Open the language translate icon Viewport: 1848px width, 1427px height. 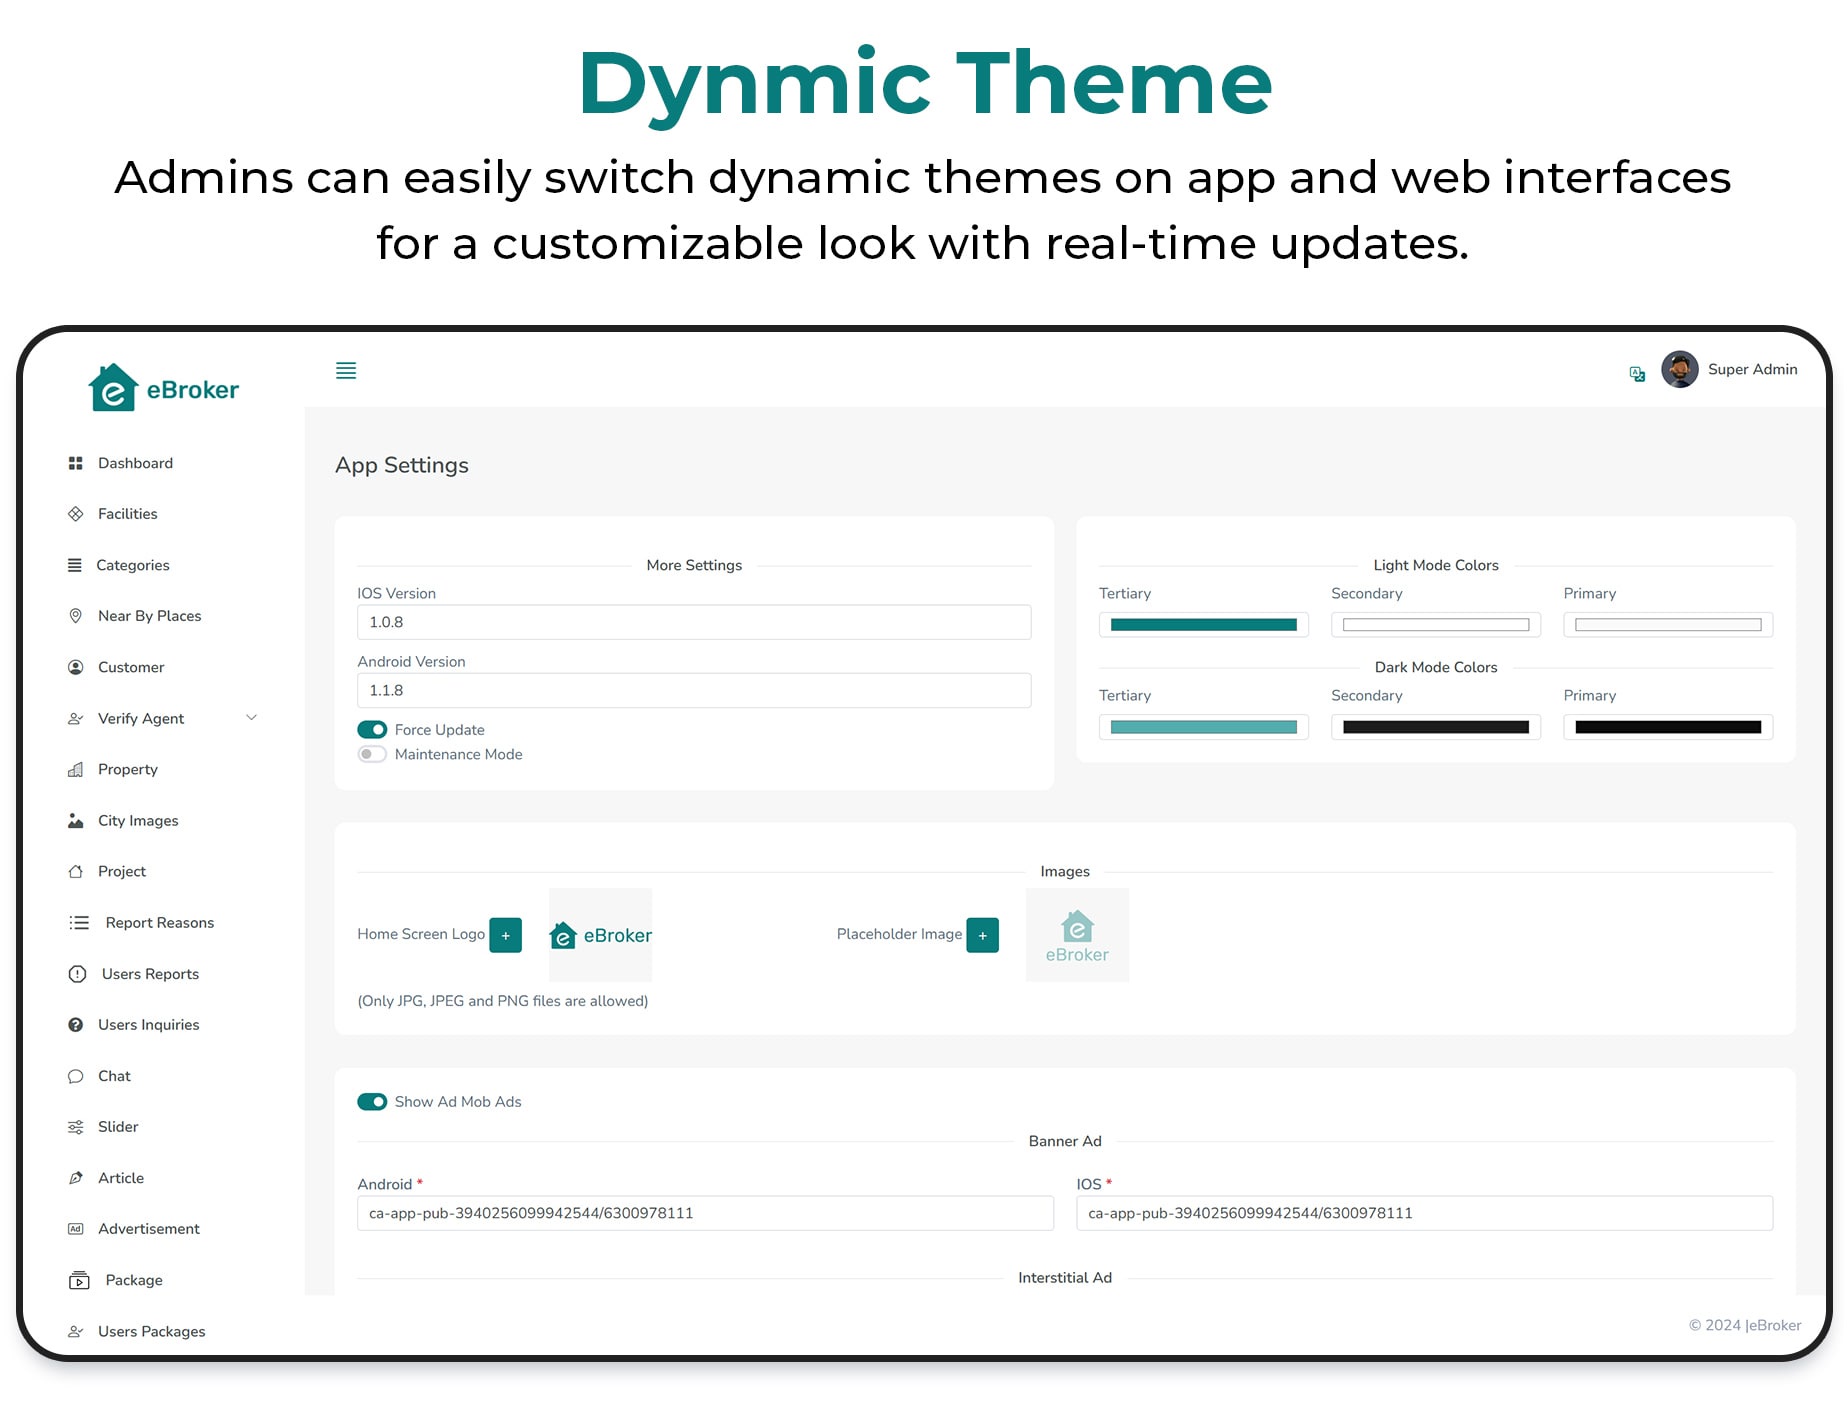click(1637, 374)
